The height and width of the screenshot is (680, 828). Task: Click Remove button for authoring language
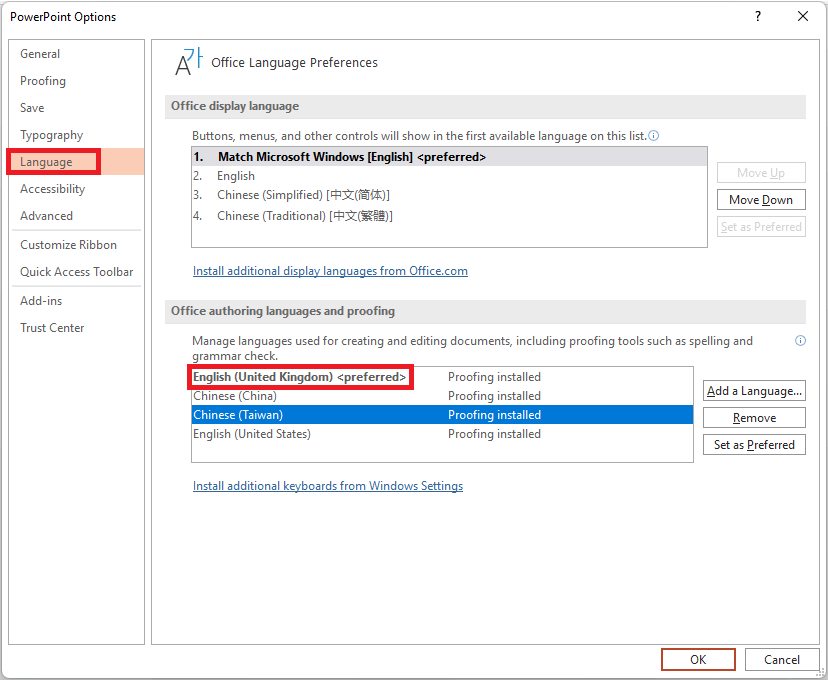click(x=754, y=418)
